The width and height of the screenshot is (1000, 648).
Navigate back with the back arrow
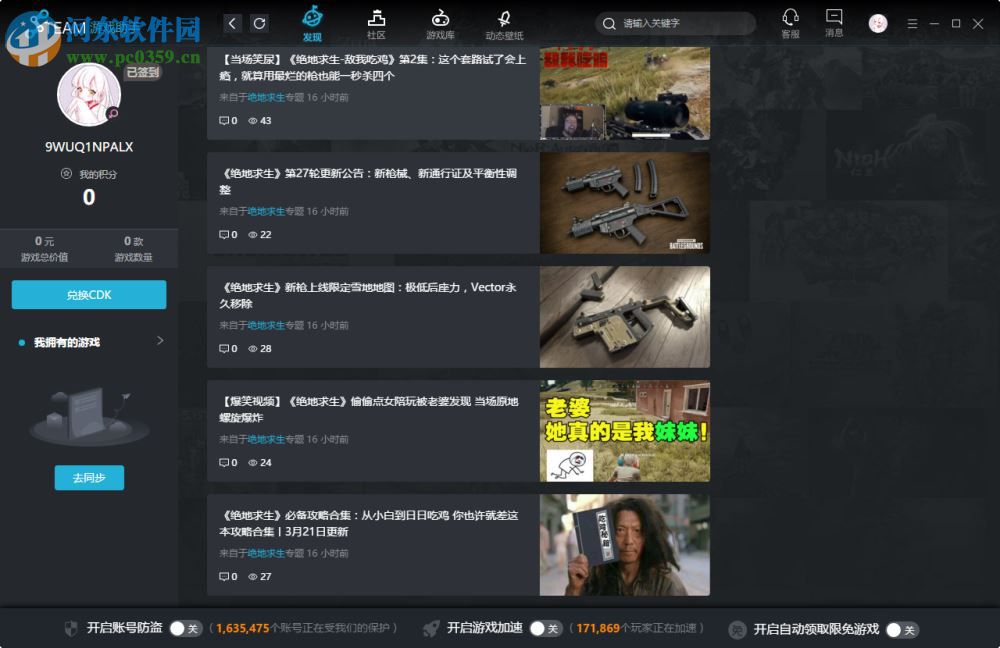pos(231,22)
